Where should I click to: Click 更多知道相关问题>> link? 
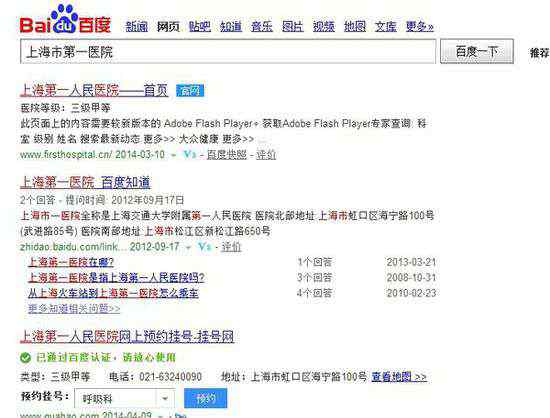[74, 309]
